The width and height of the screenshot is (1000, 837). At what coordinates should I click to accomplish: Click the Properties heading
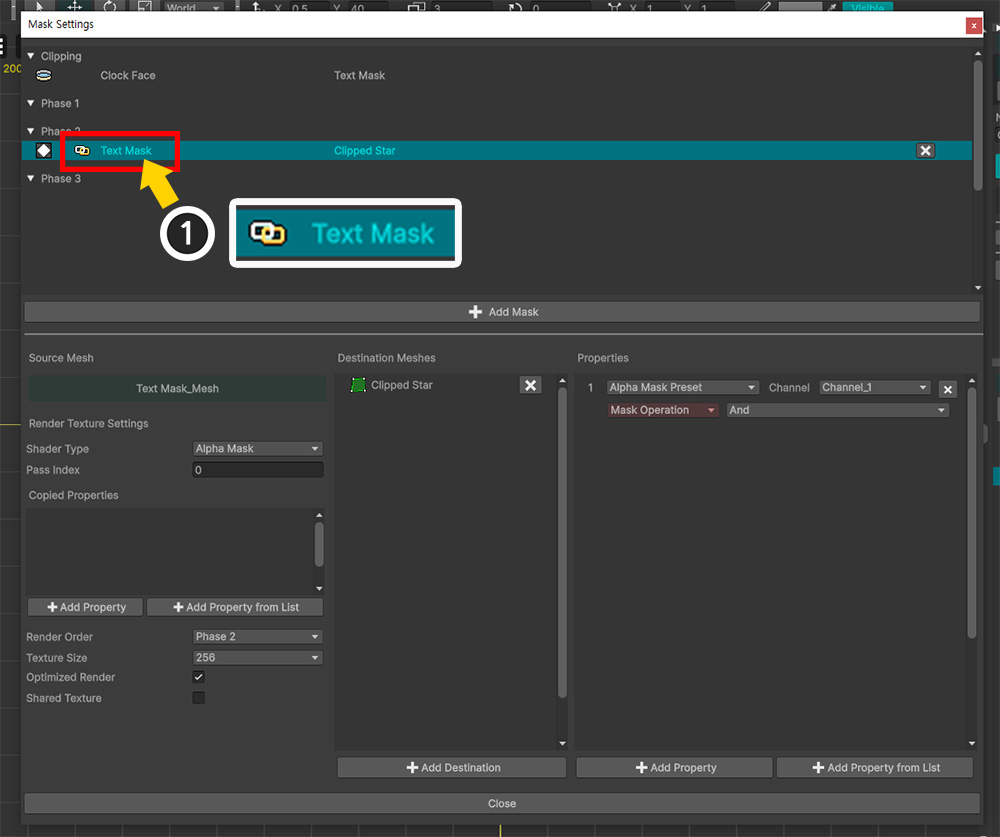click(x=603, y=358)
